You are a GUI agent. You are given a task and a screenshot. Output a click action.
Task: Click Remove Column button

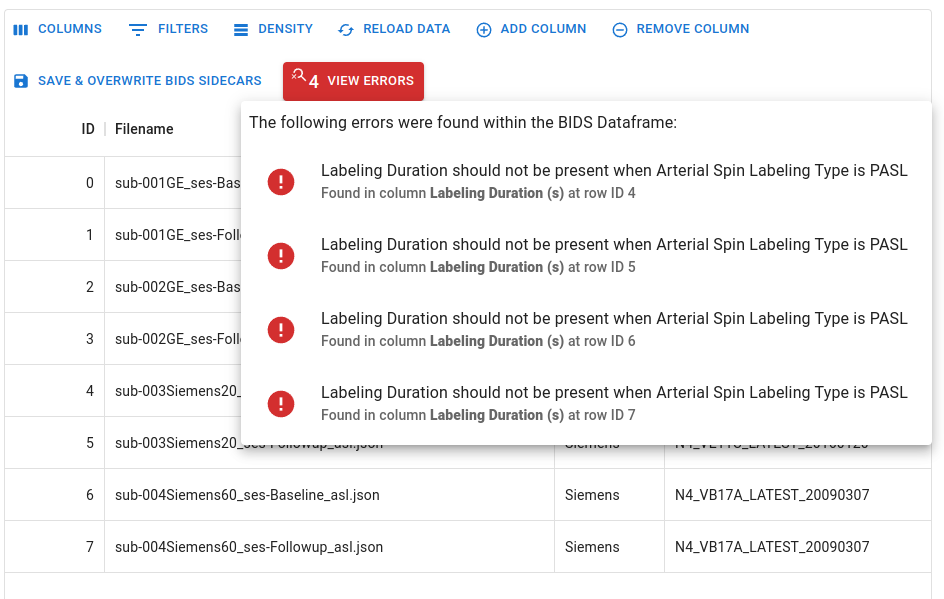pyautogui.click(x=681, y=29)
